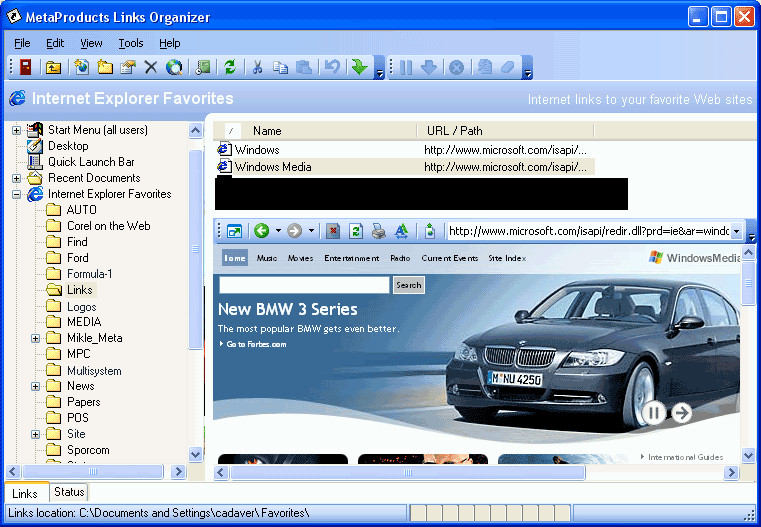The width and height of the screenshot is (761, 527).
Task: Click the web page search text field
Action: (x=304, y=285)
